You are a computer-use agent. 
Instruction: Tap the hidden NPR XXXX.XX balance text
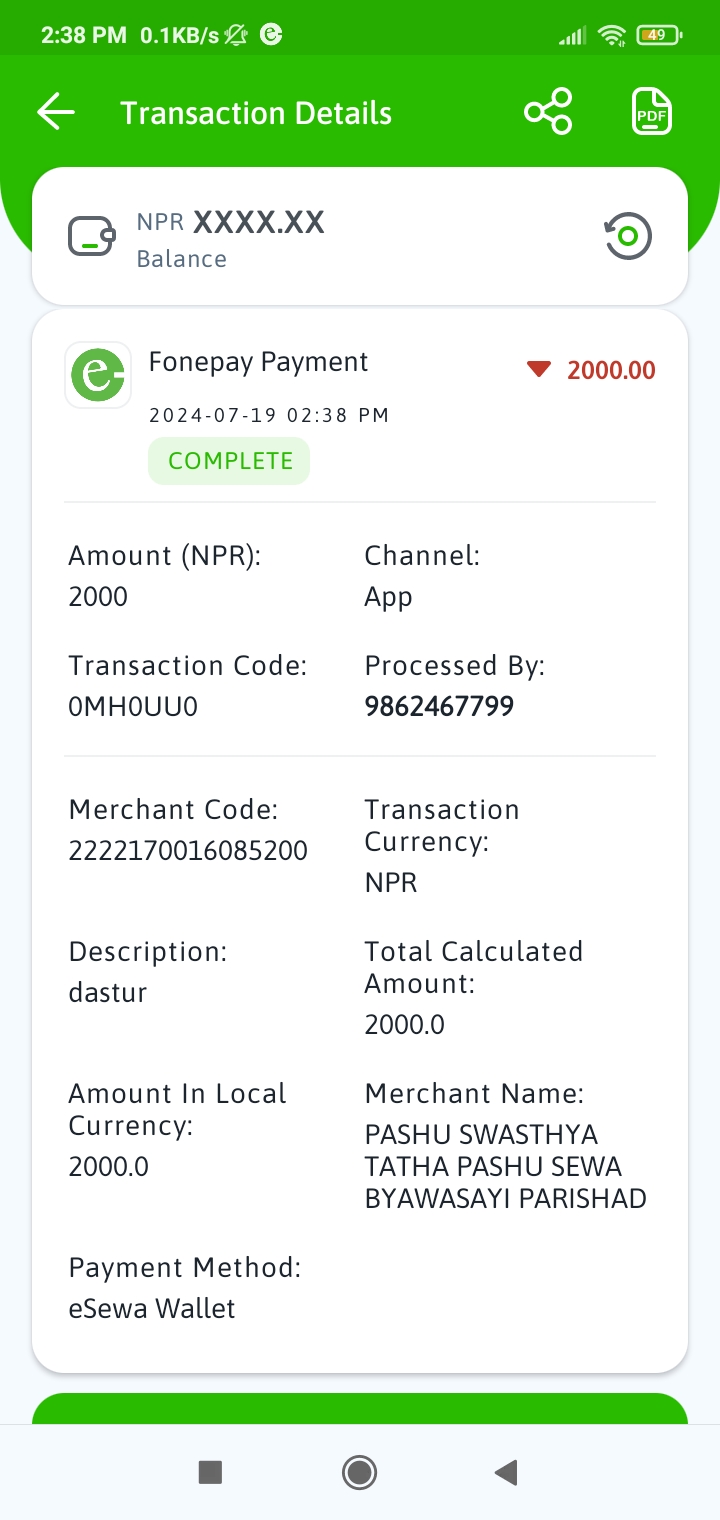click(x=231, y=222)
